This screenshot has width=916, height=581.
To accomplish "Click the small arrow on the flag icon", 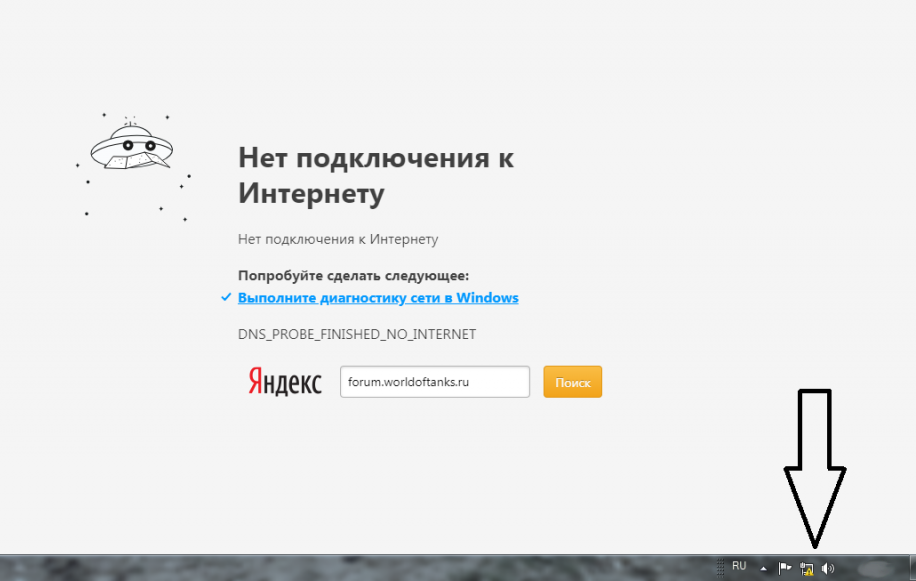I will 791,565.
